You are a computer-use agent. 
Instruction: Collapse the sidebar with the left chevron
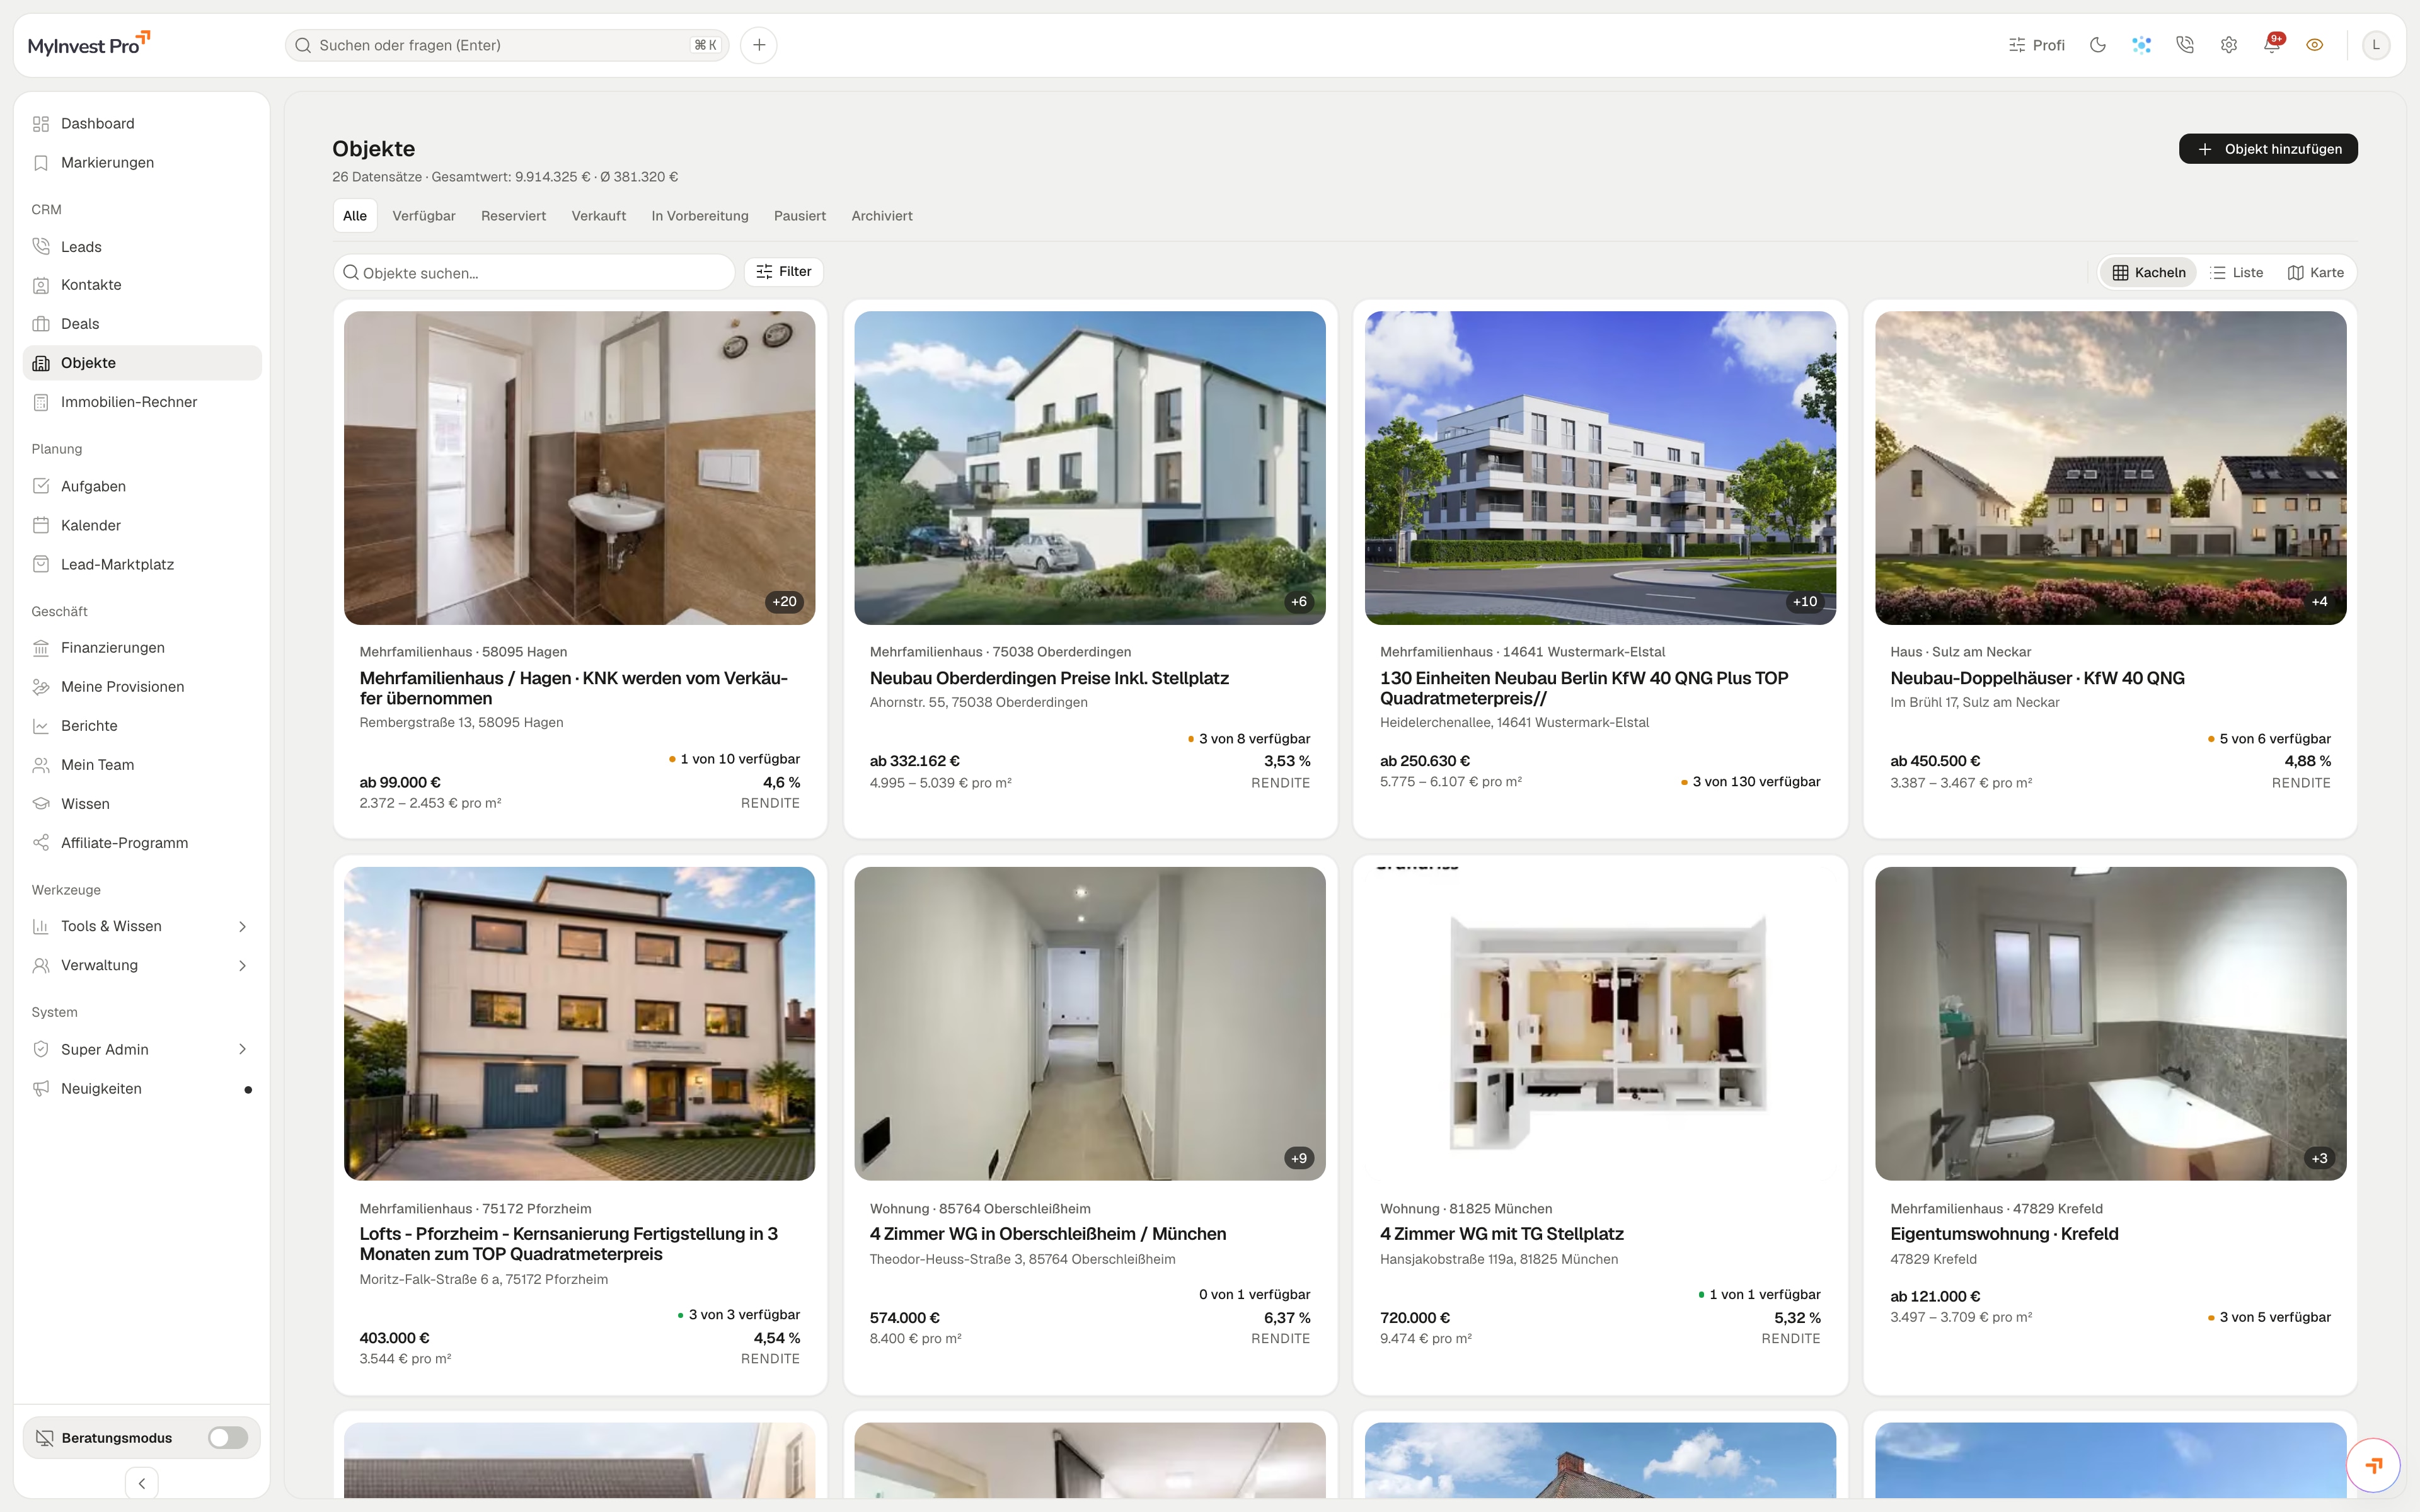[x=142, y=1483]
